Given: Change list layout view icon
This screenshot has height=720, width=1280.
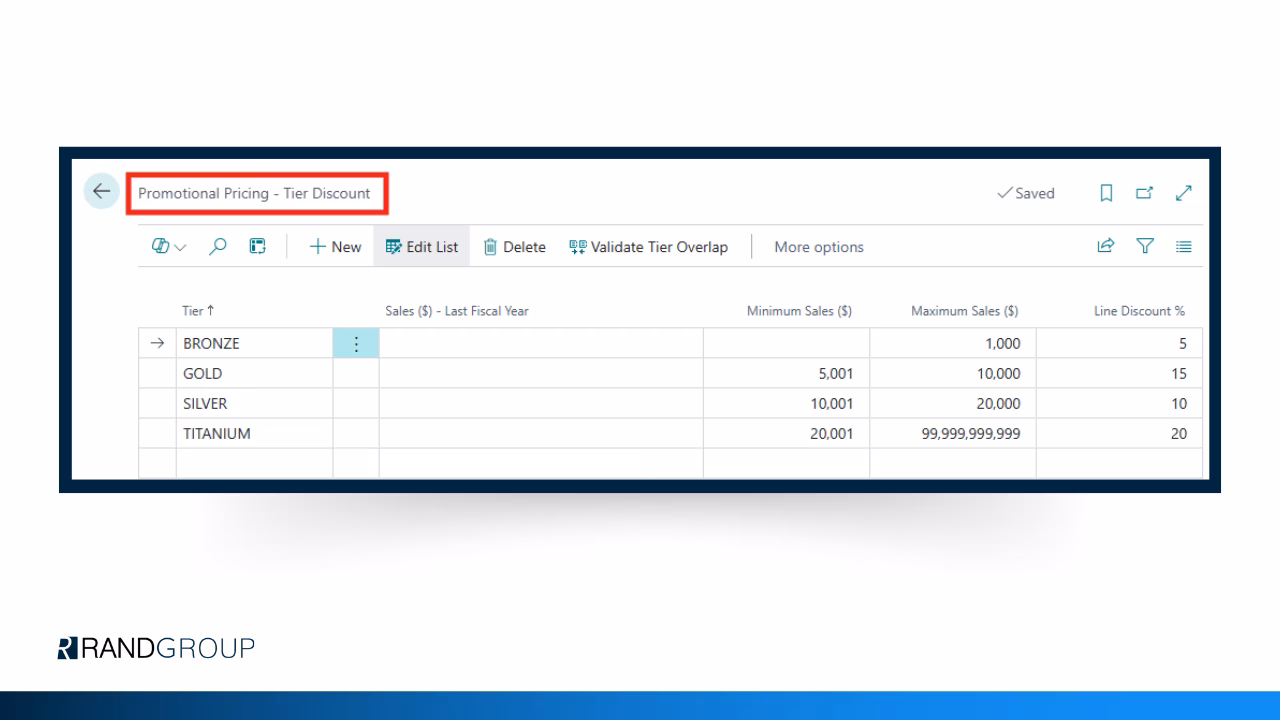Looking at the screenshot, I should click(x=1184, y=246).
